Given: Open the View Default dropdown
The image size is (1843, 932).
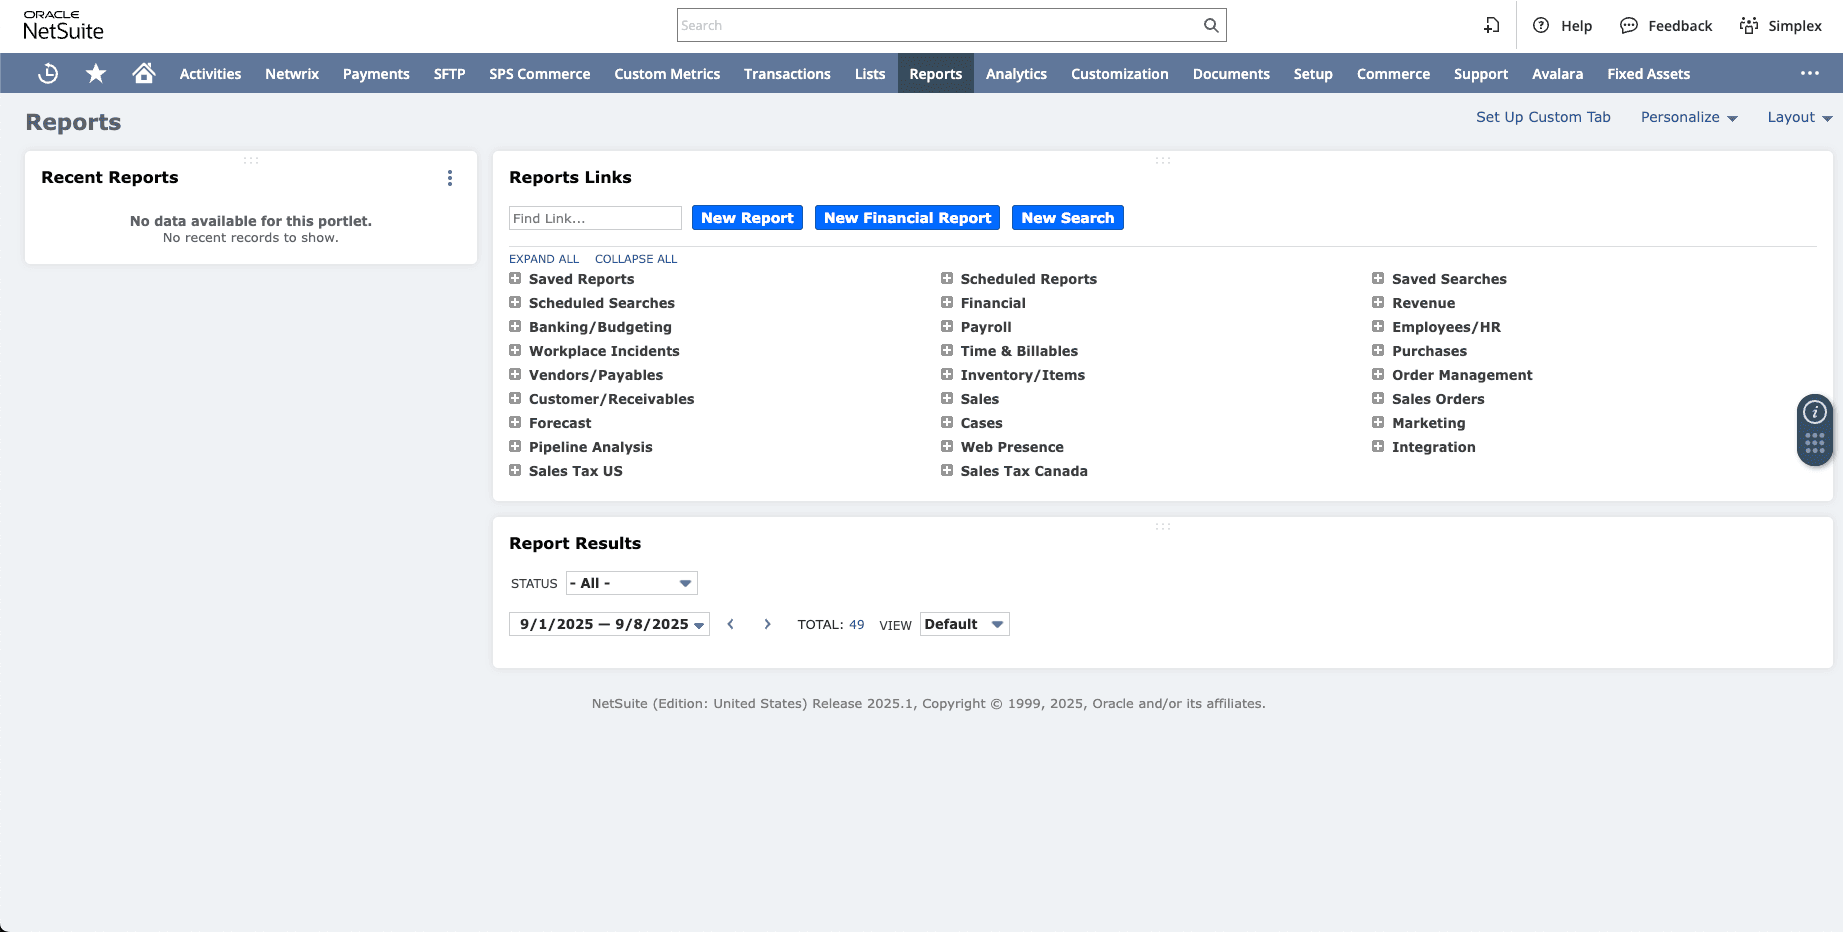Looking at the screenshot, I should (964, 624).
